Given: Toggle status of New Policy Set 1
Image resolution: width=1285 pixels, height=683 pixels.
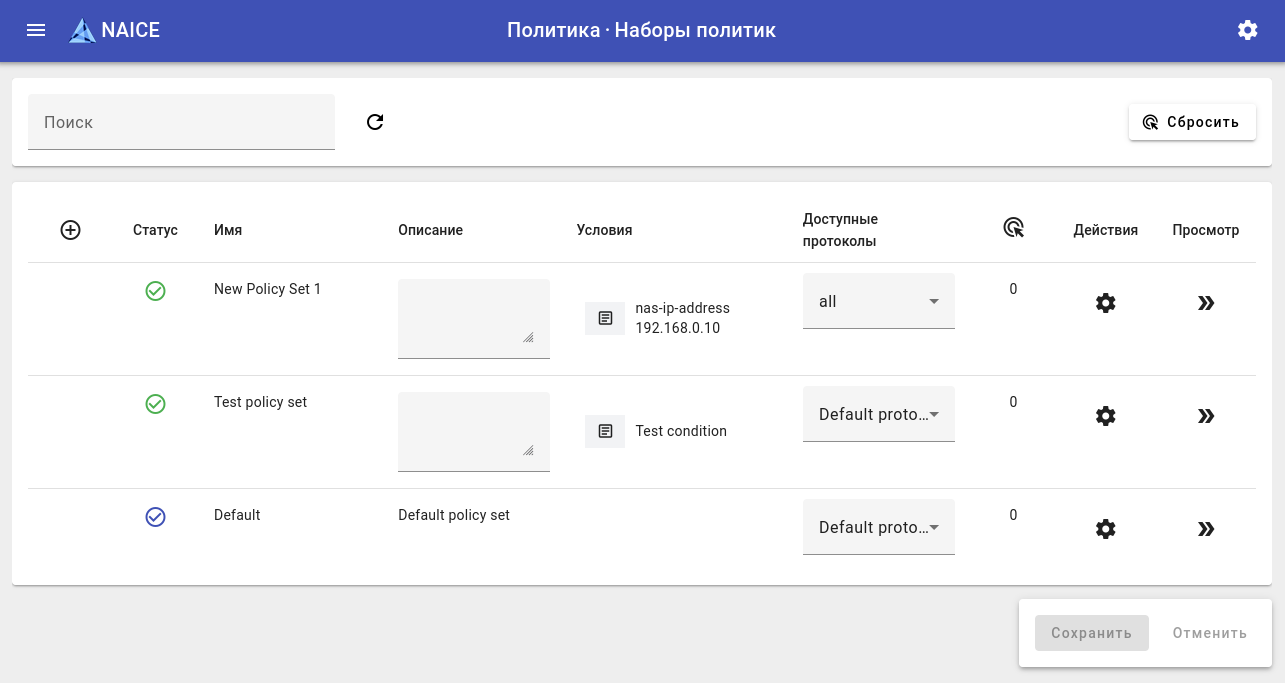Looking at the screenshot, I should (x=155, y=291).
